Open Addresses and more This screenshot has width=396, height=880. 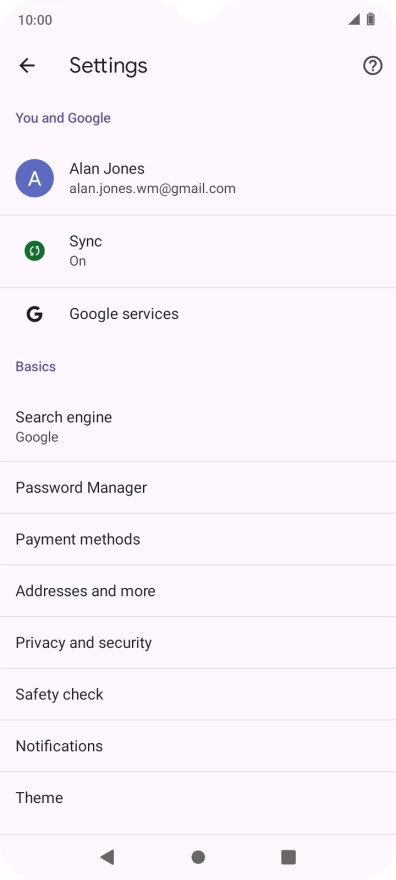(x=198, y=591)
